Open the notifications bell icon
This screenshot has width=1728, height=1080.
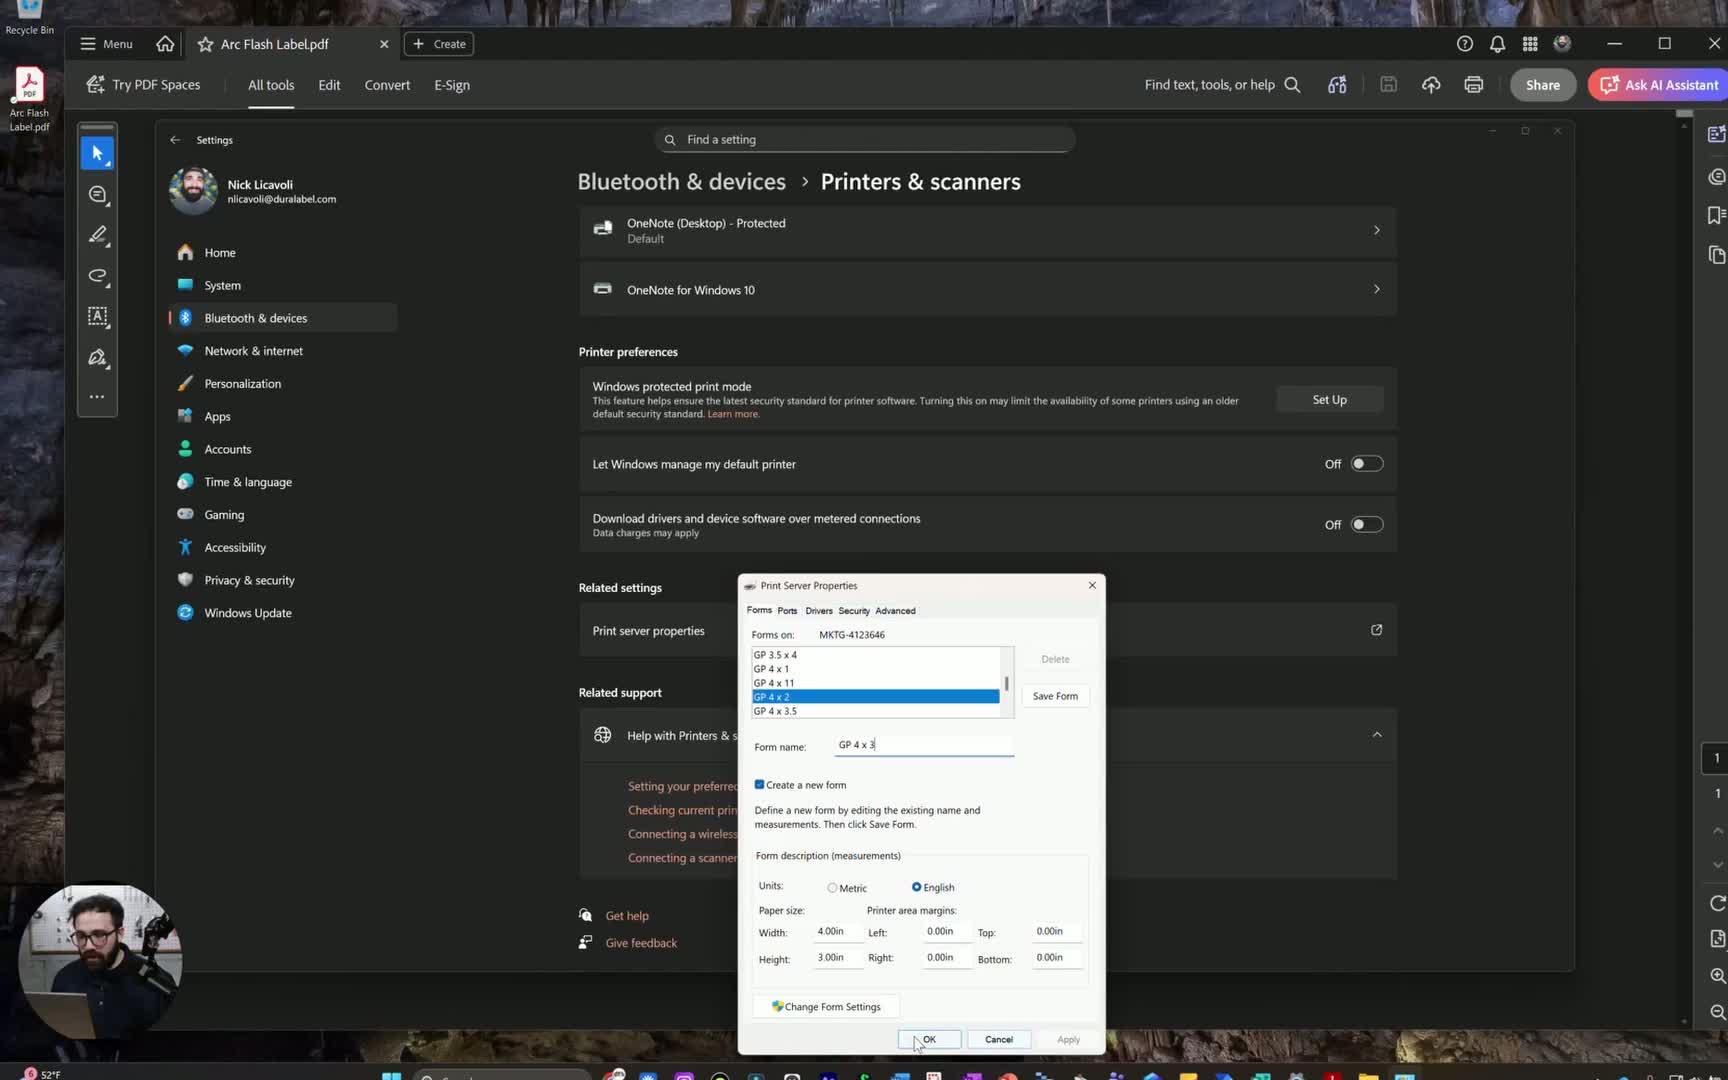pyautogui.click(x=1497, y=44)
